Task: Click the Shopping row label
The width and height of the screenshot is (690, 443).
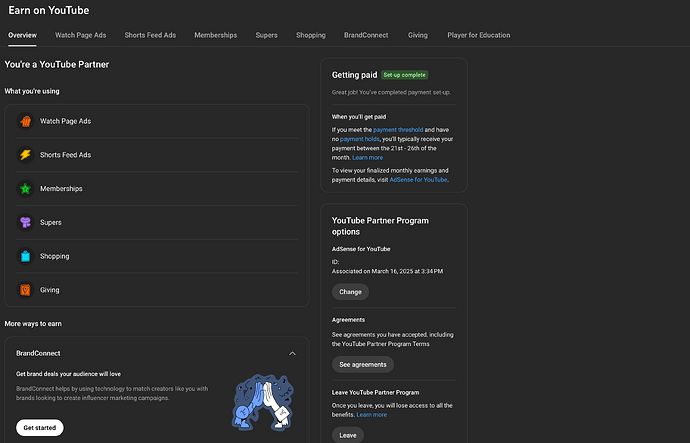Action: click(x=55, y=256)
